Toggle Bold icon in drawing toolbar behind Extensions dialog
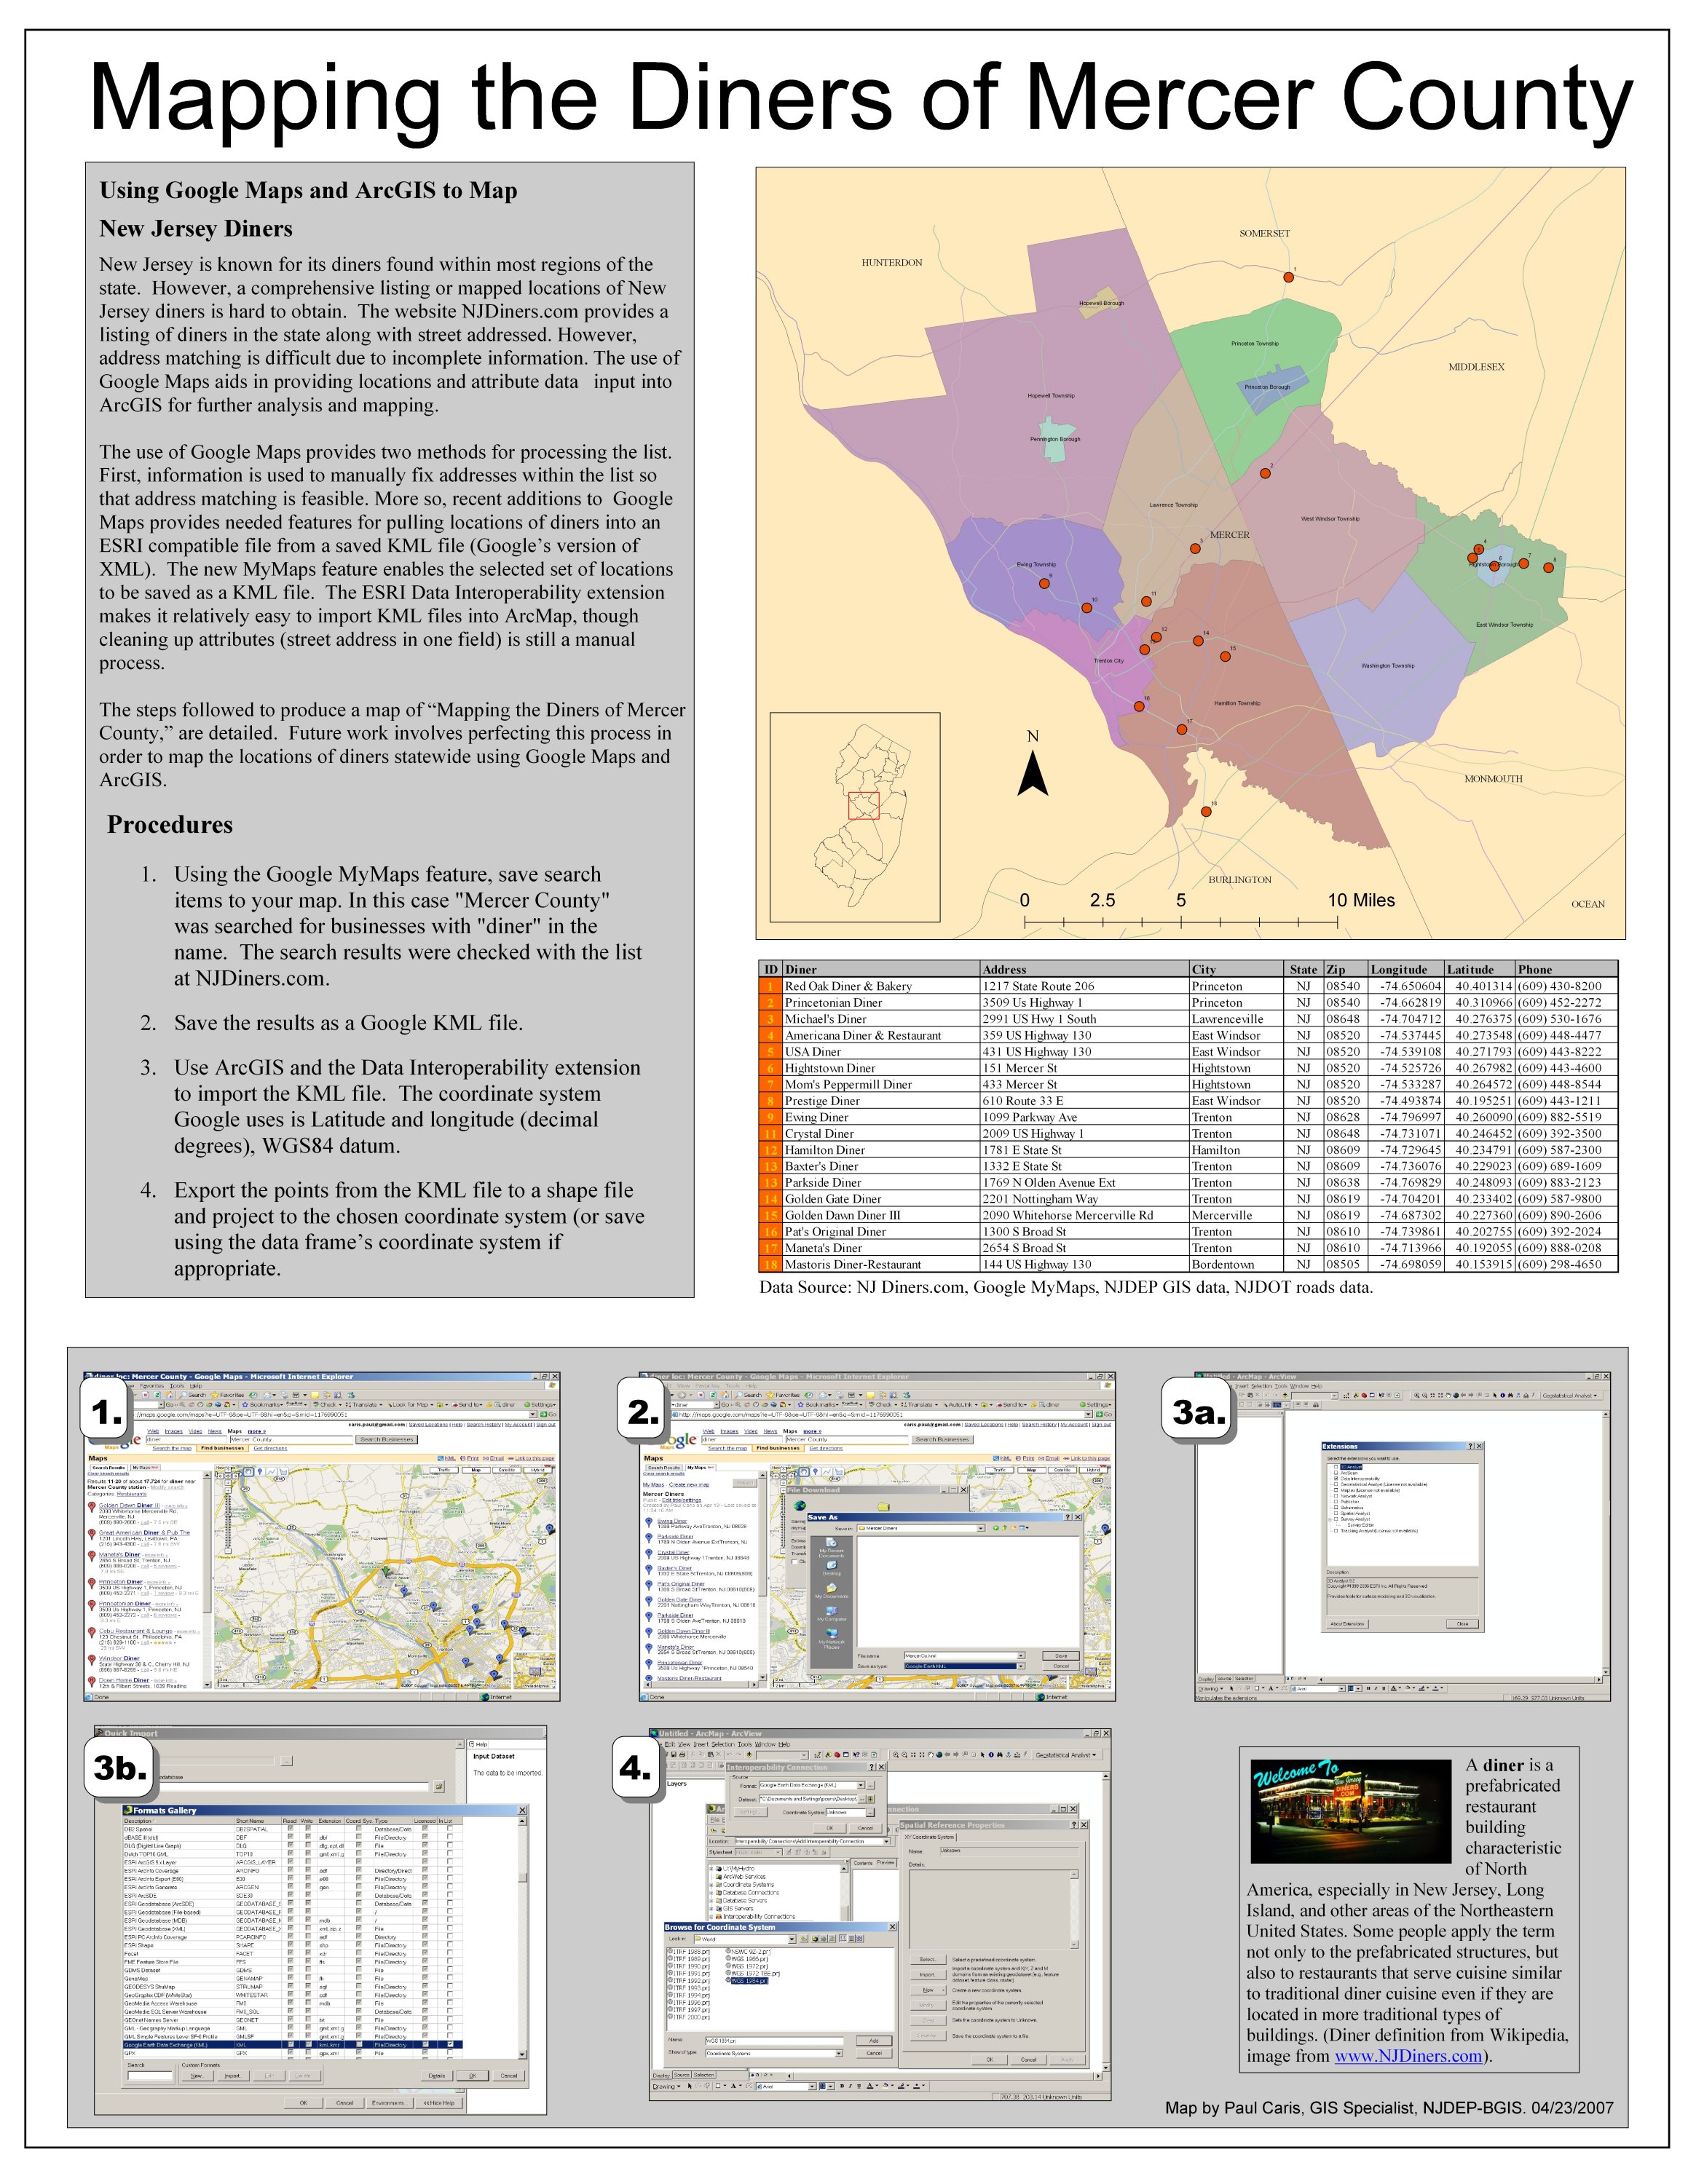This screenshot has height=2184, width=1688. (1368, 1689)
